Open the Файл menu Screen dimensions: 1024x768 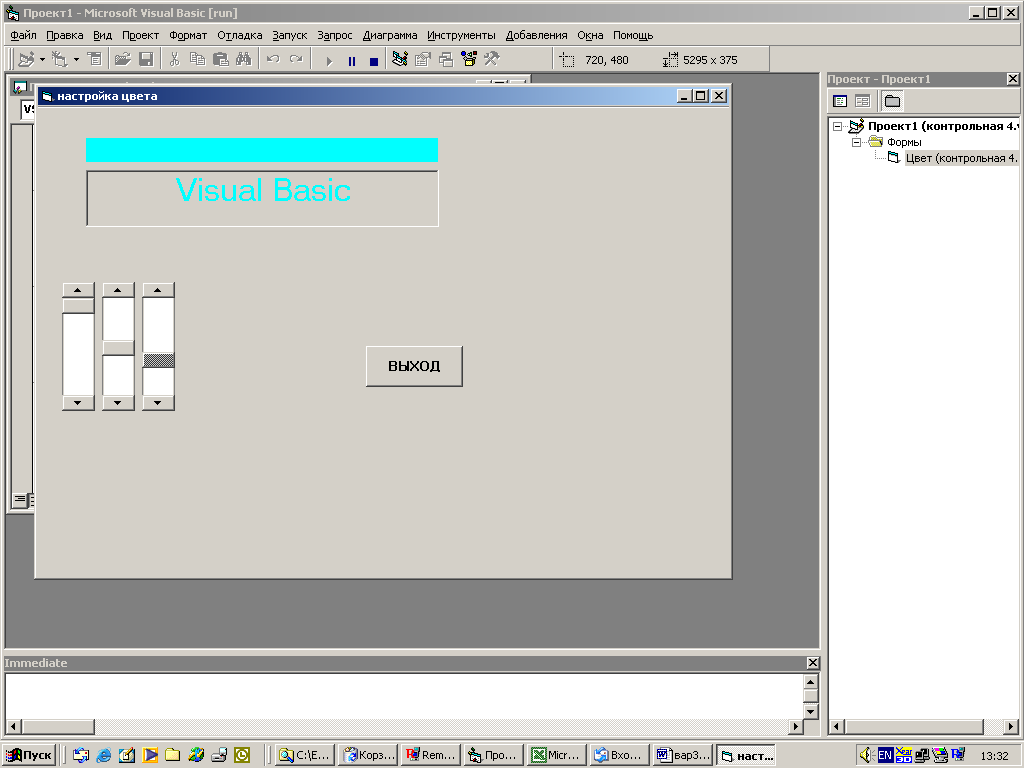tap(24, 35)
